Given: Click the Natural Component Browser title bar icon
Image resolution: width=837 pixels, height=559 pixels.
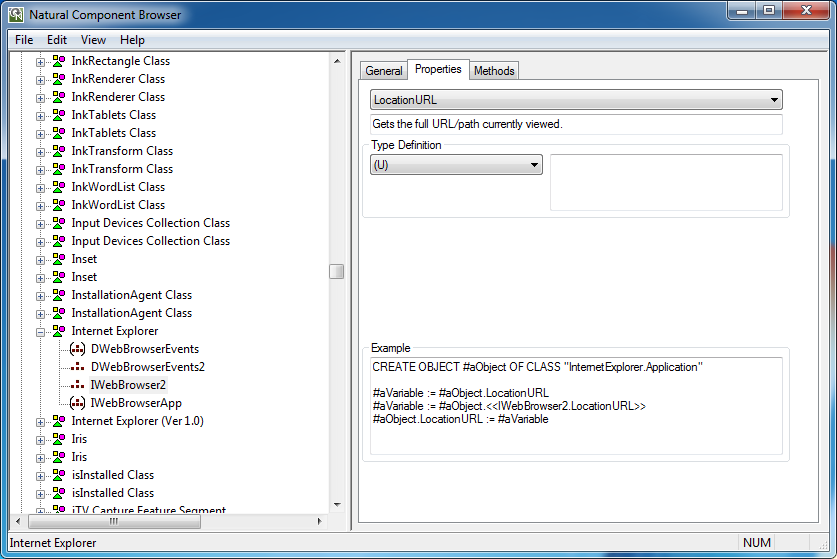Looking at the screenshot, I should tap(16, 14).
